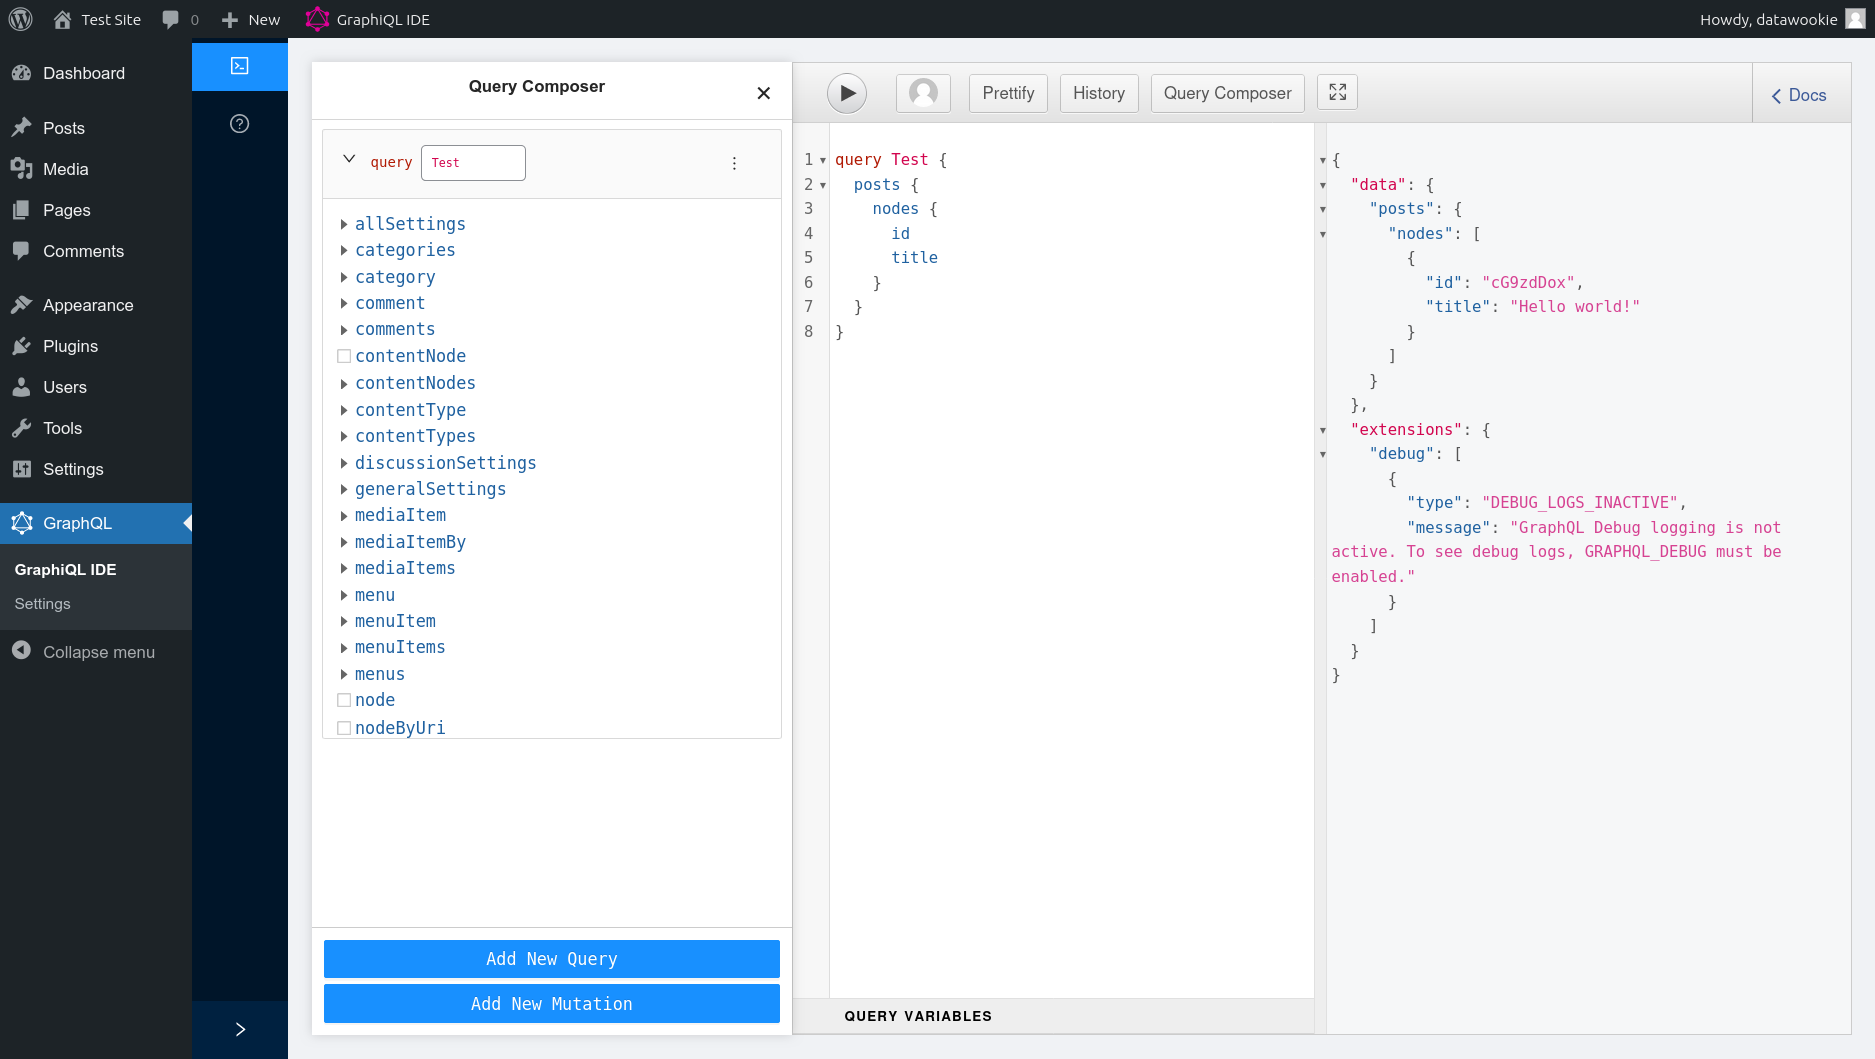
Task: Expand the allSettings field
Action: click(345, 224)
